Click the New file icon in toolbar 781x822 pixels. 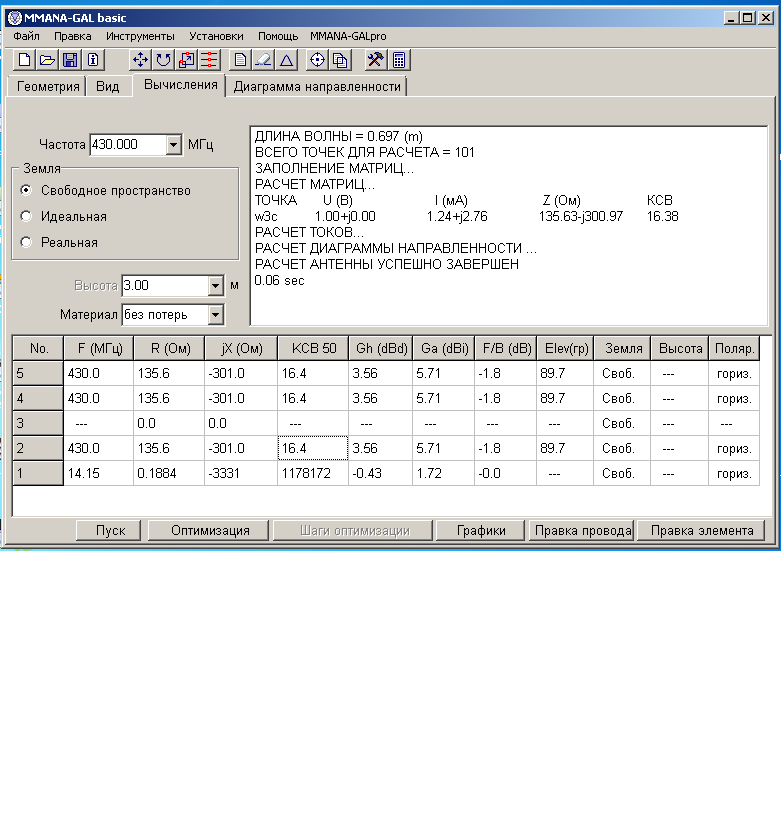[25, 60]
